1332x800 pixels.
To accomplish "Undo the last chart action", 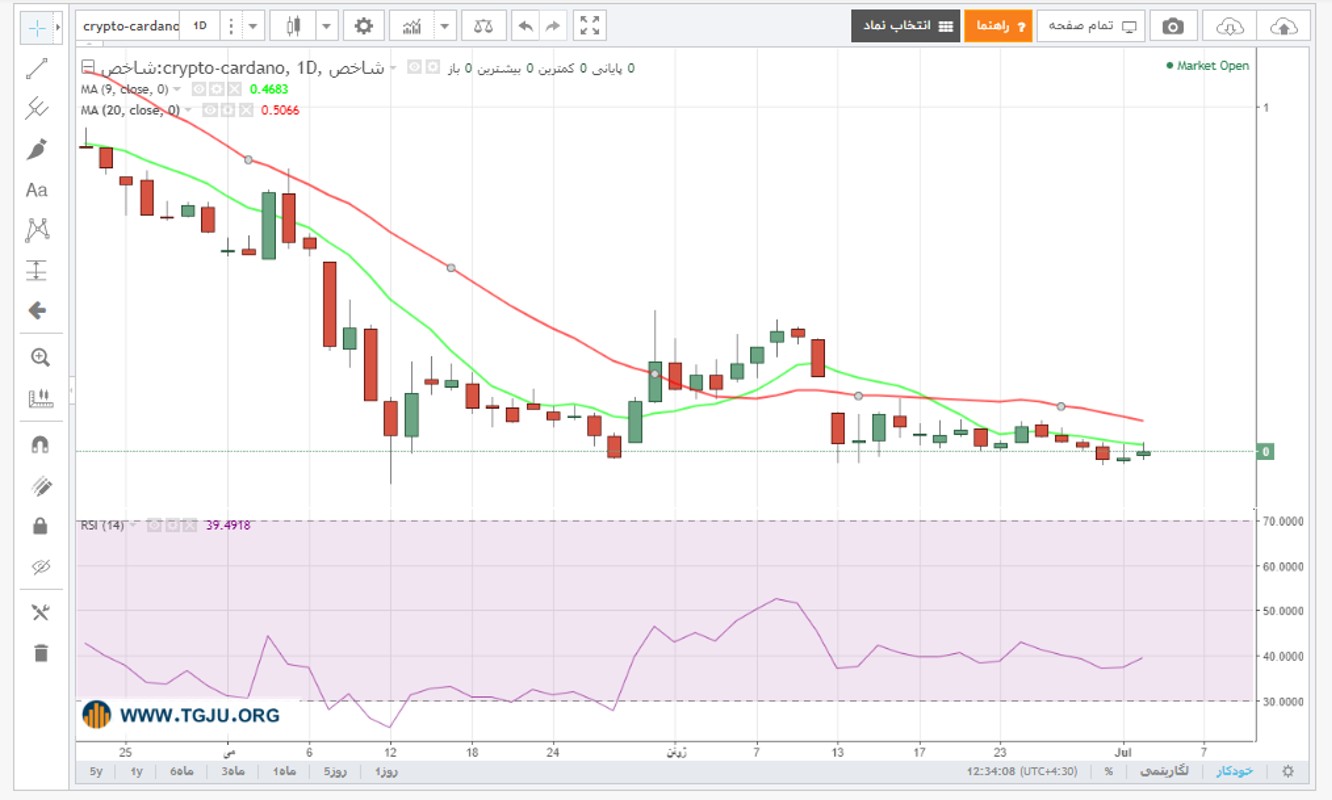I will coord(525,26).
